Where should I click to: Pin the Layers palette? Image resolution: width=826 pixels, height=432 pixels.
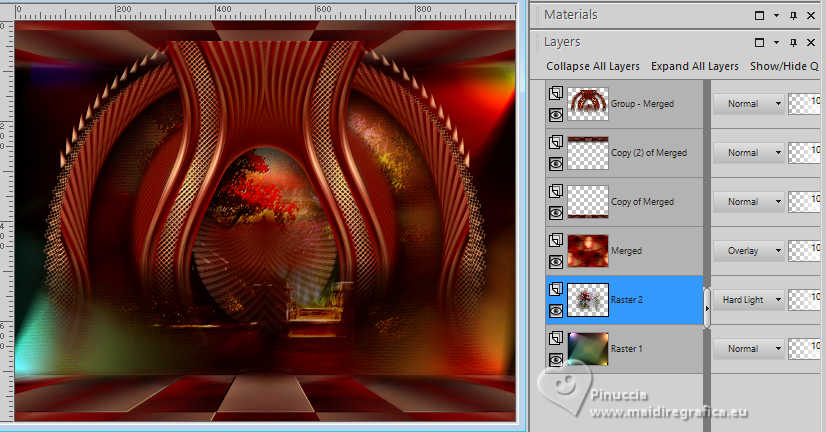click(x=793, y=43)
